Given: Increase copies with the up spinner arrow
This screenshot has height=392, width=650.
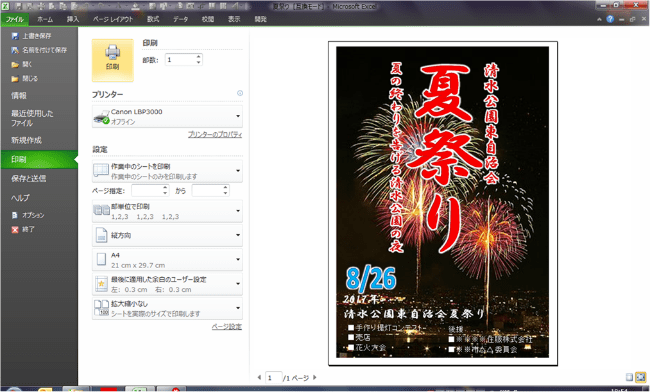Looking at the screenshot, I should pyautogui.click(x=199, y=57).
